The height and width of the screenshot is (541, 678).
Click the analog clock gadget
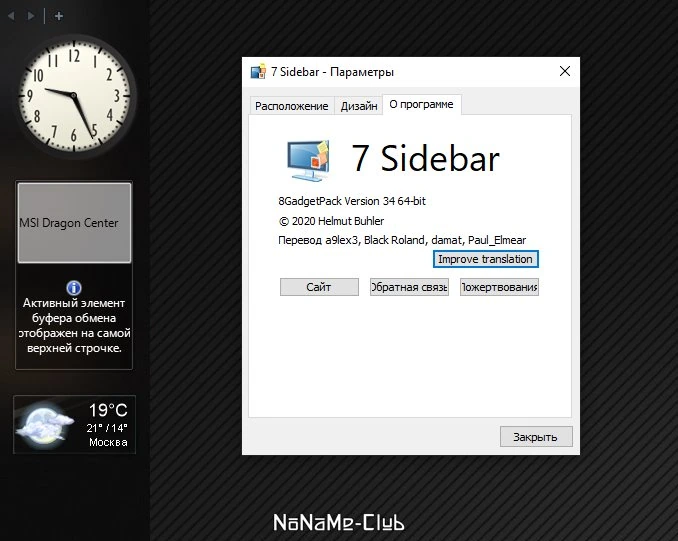coord(74,96)
